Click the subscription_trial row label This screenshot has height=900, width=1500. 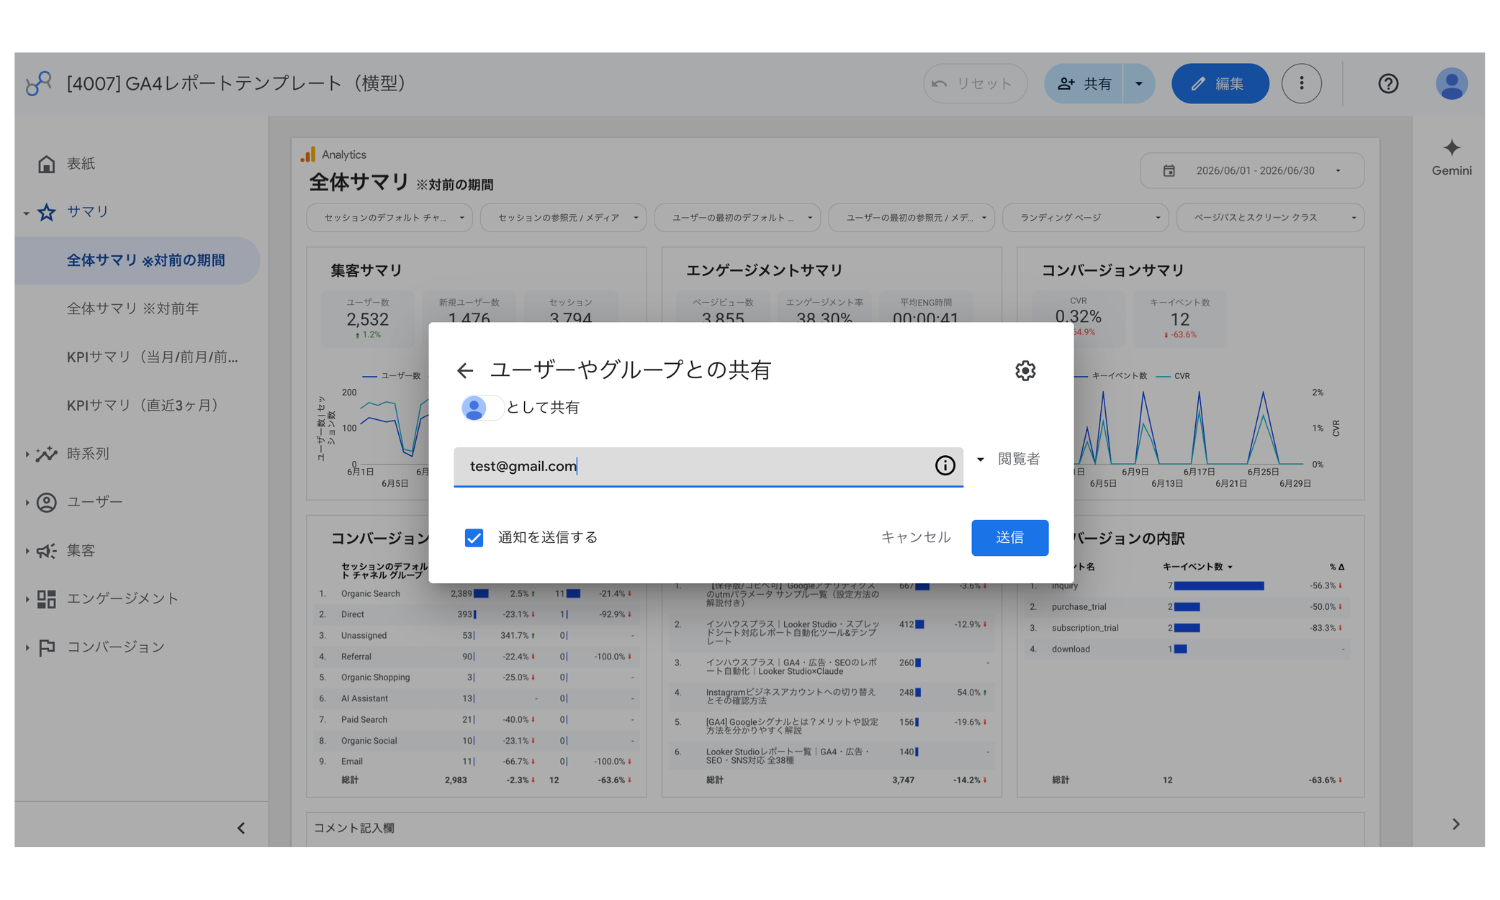[1085, 628]
